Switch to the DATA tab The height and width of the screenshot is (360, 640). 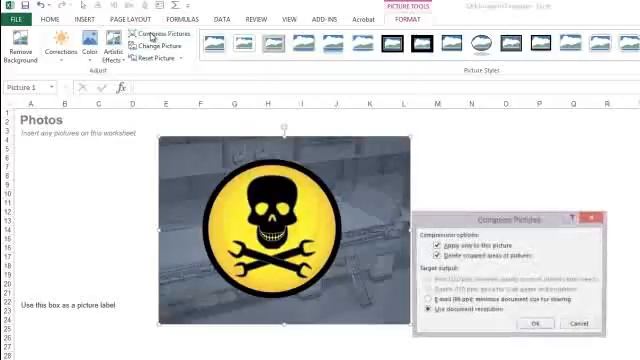point(222,19)
